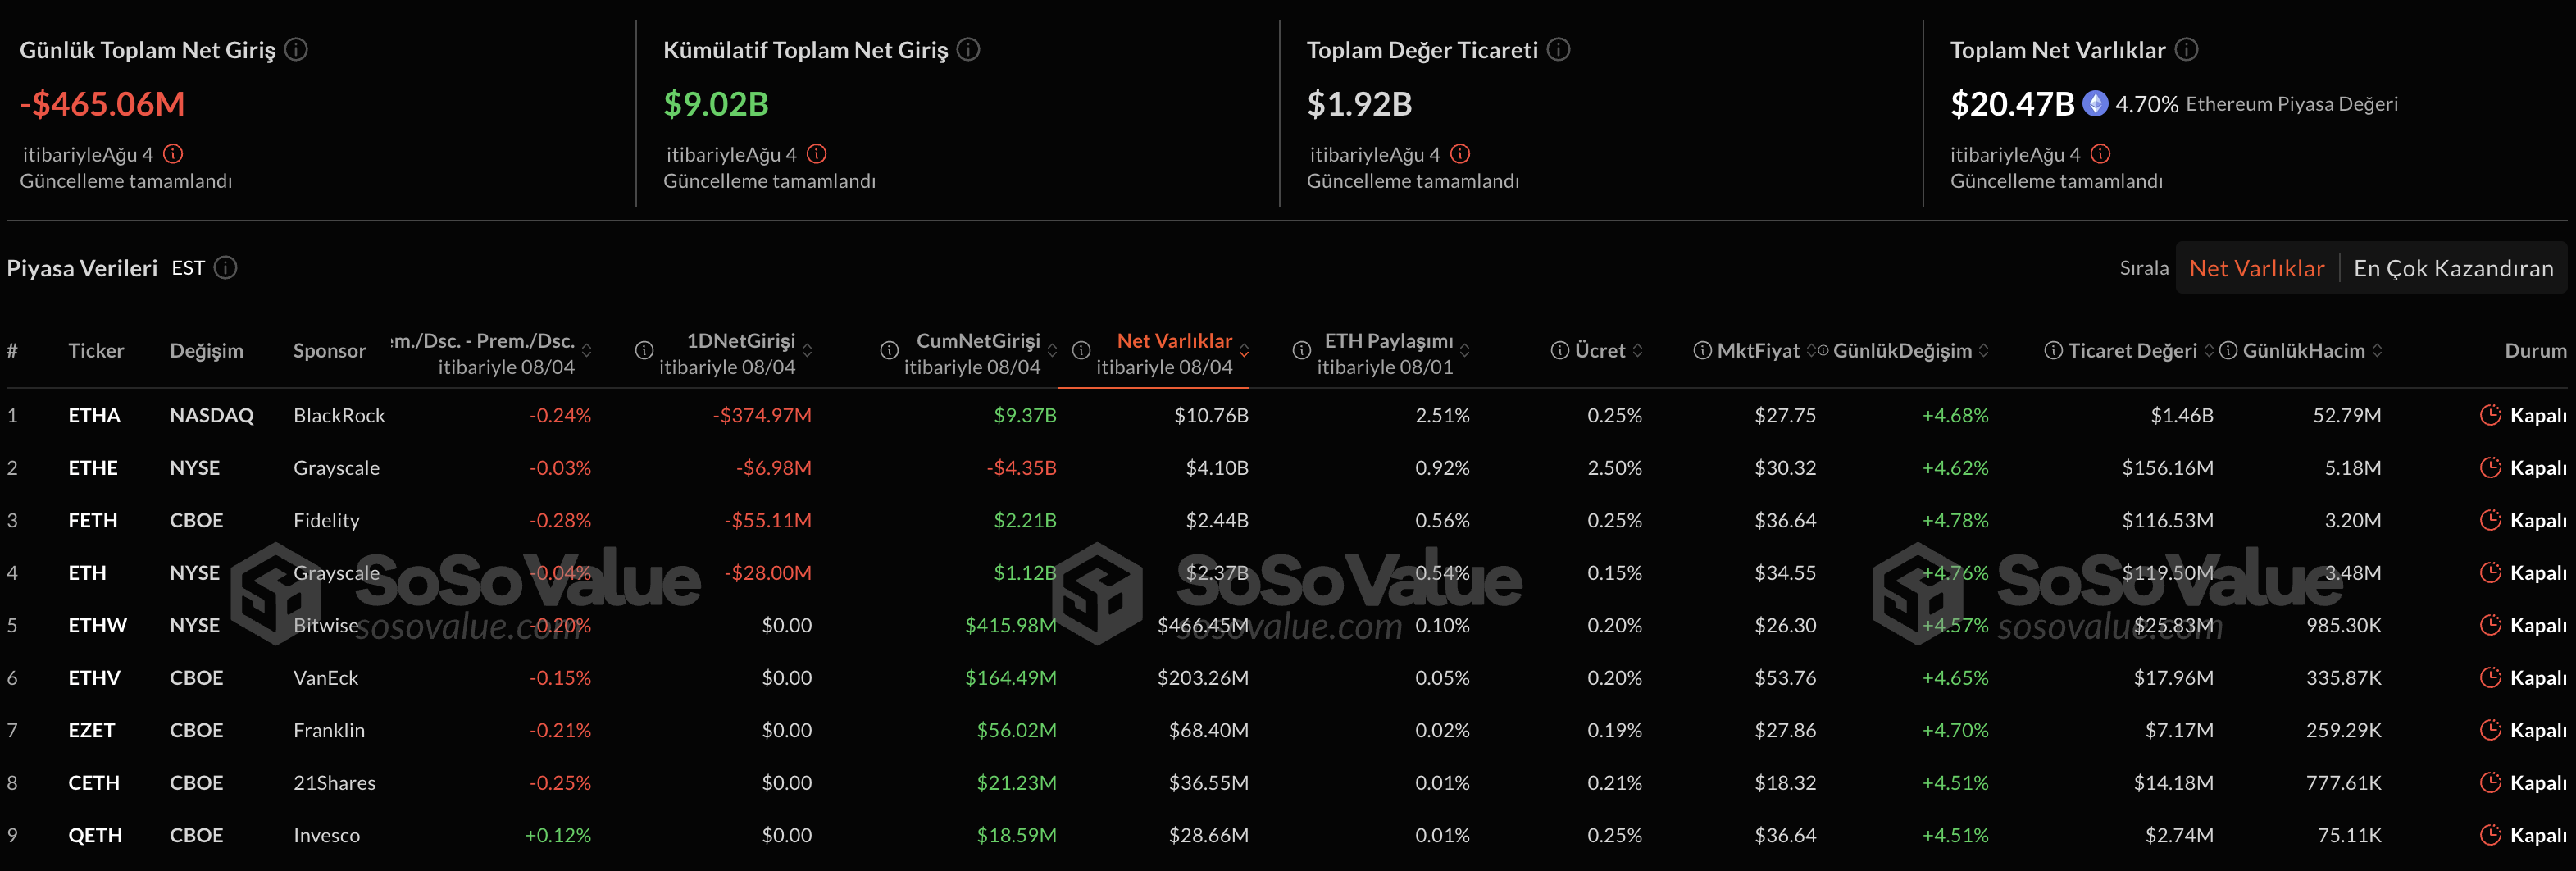Click $415.98M cumulative inflow value
The height and width of the screenshot is (871, 2576).
(x=1010, y=625)
